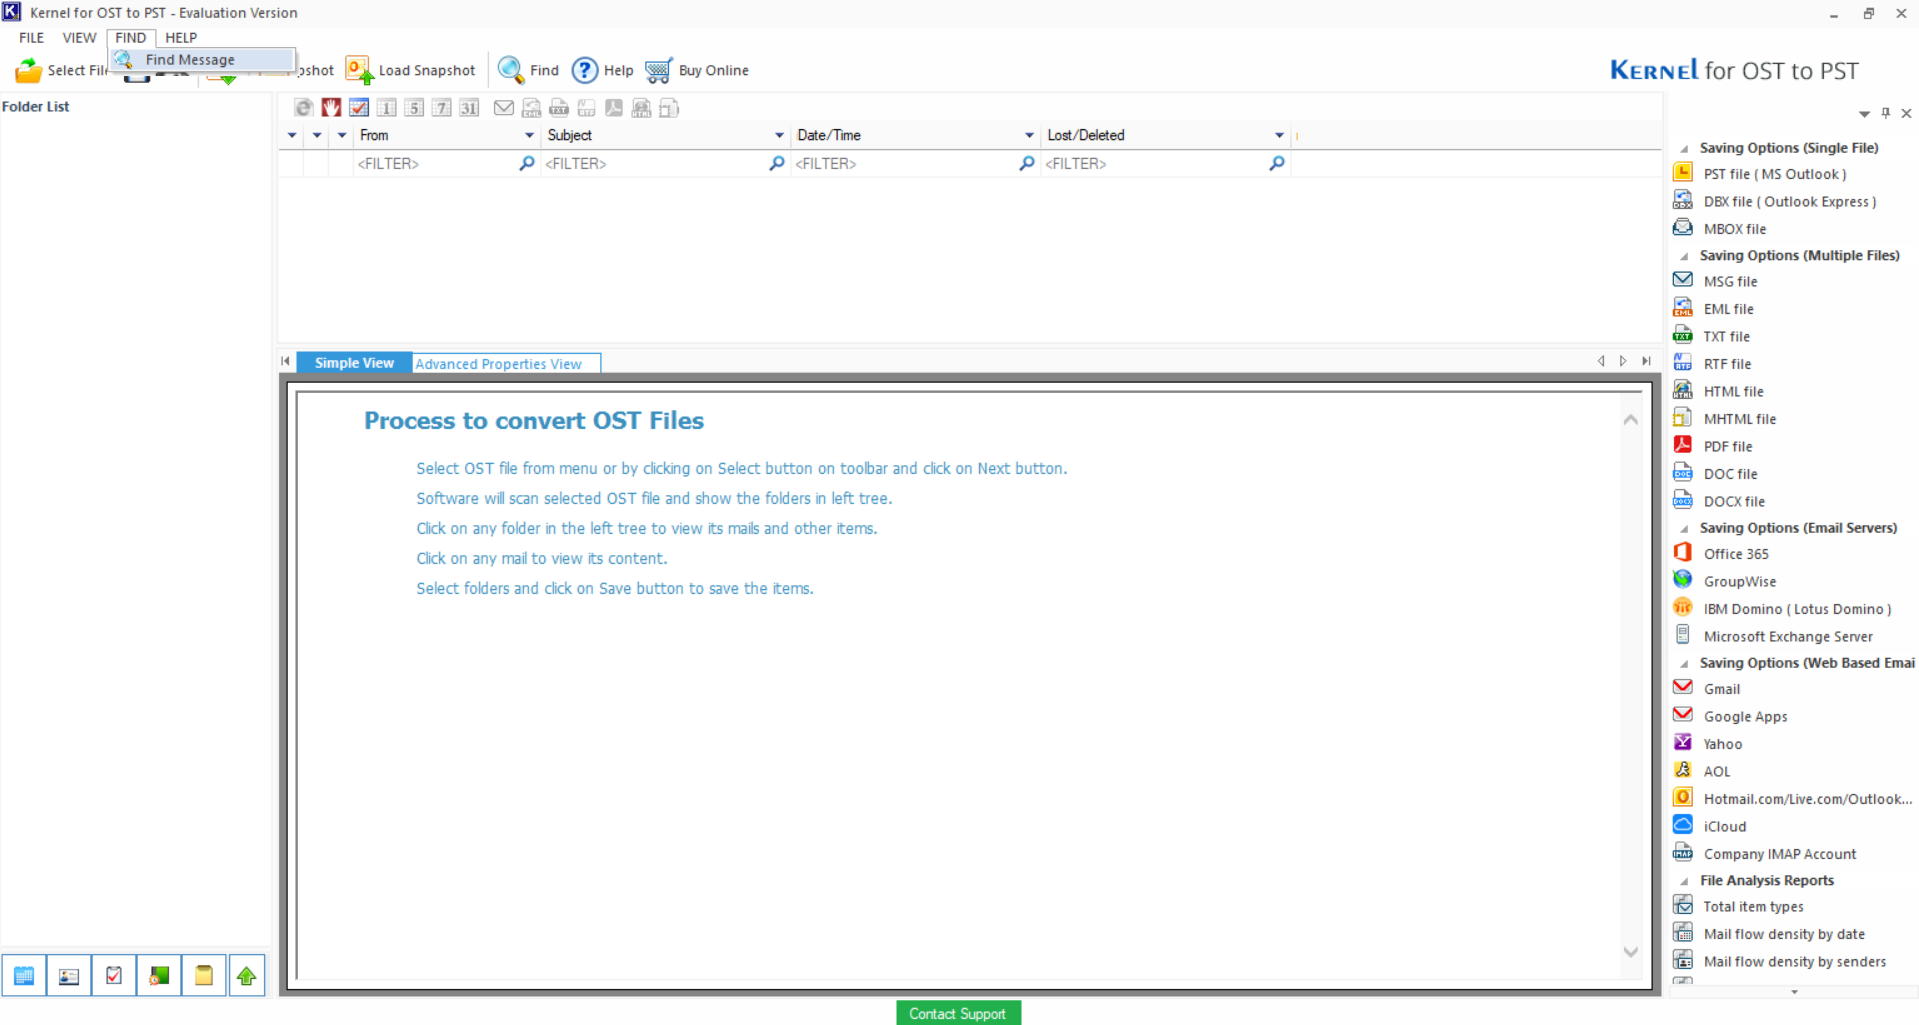The width and height of the screenshot is (1919, 1025).
Task: Collapse the File Analysis Reports section
Action: click(1685, 881)
